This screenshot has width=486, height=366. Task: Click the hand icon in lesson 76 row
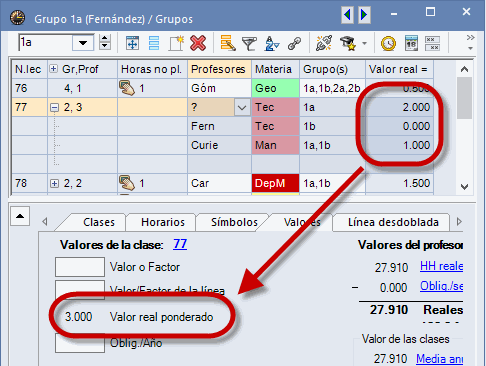pyautogui.click(x=127, y=88)
